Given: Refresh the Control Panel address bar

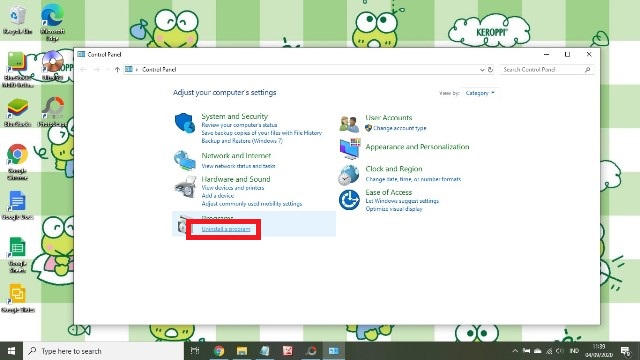Looking at the screenshot, I should [x=491, y=70].
